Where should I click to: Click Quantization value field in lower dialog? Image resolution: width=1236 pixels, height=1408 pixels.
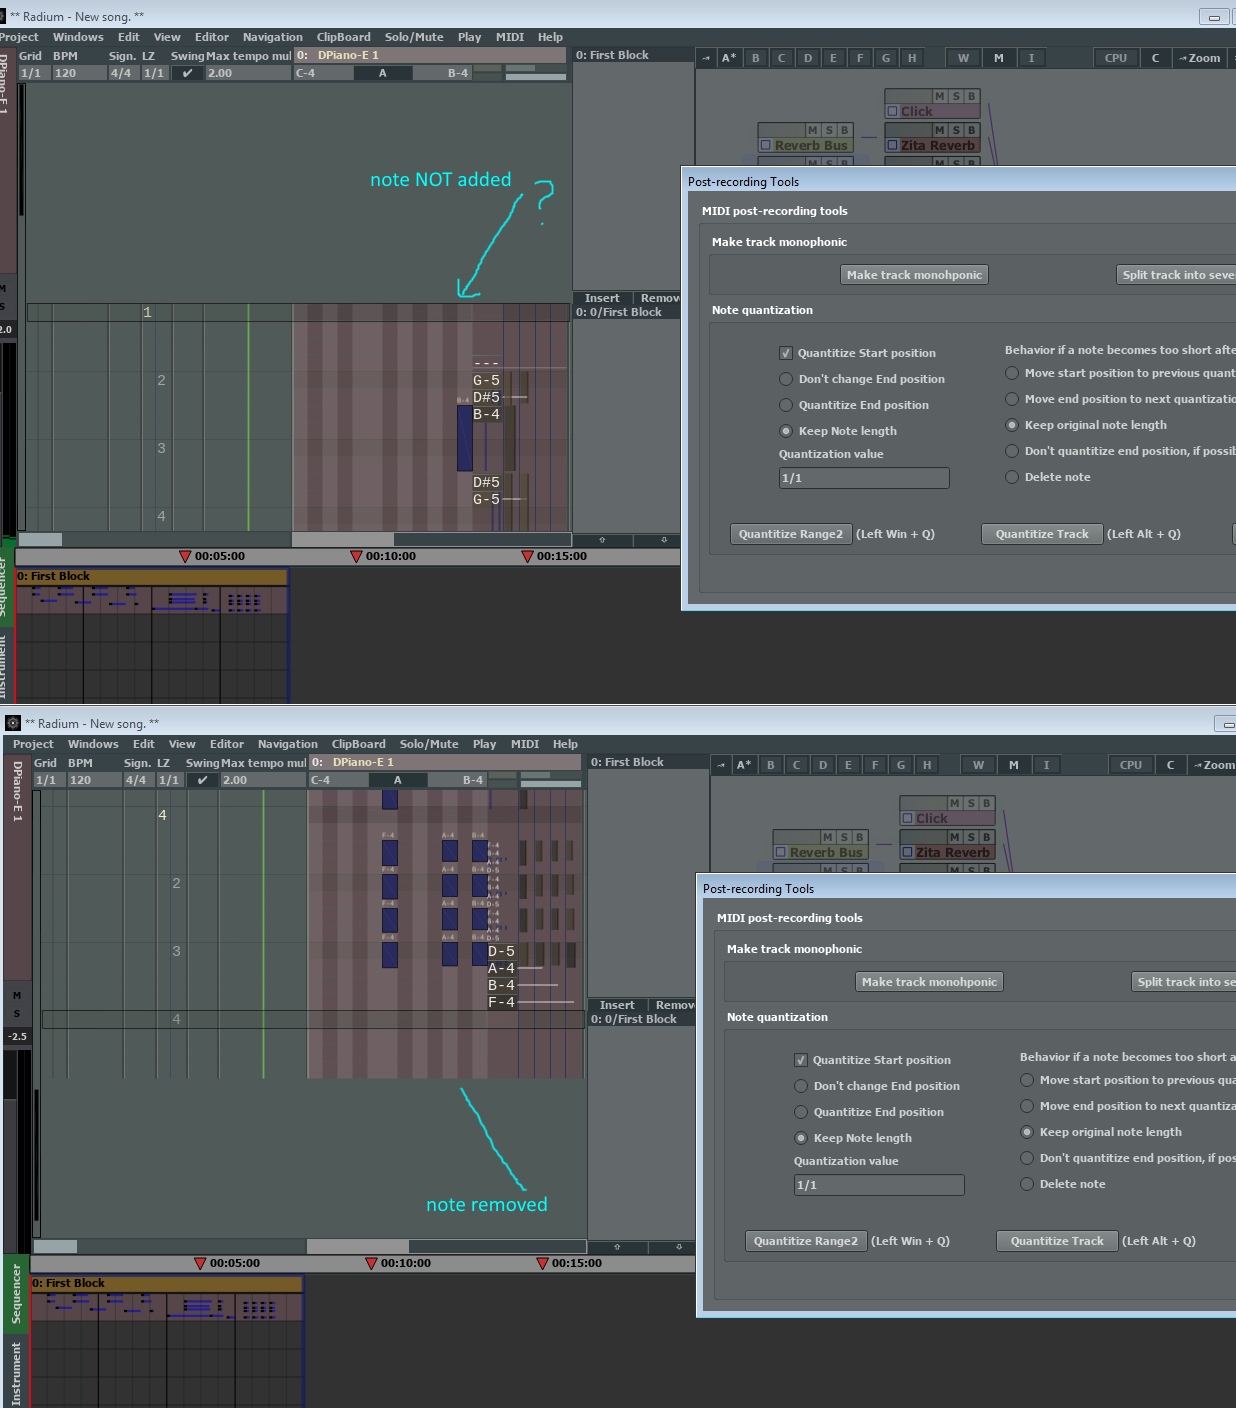[x=878, y=1185]
